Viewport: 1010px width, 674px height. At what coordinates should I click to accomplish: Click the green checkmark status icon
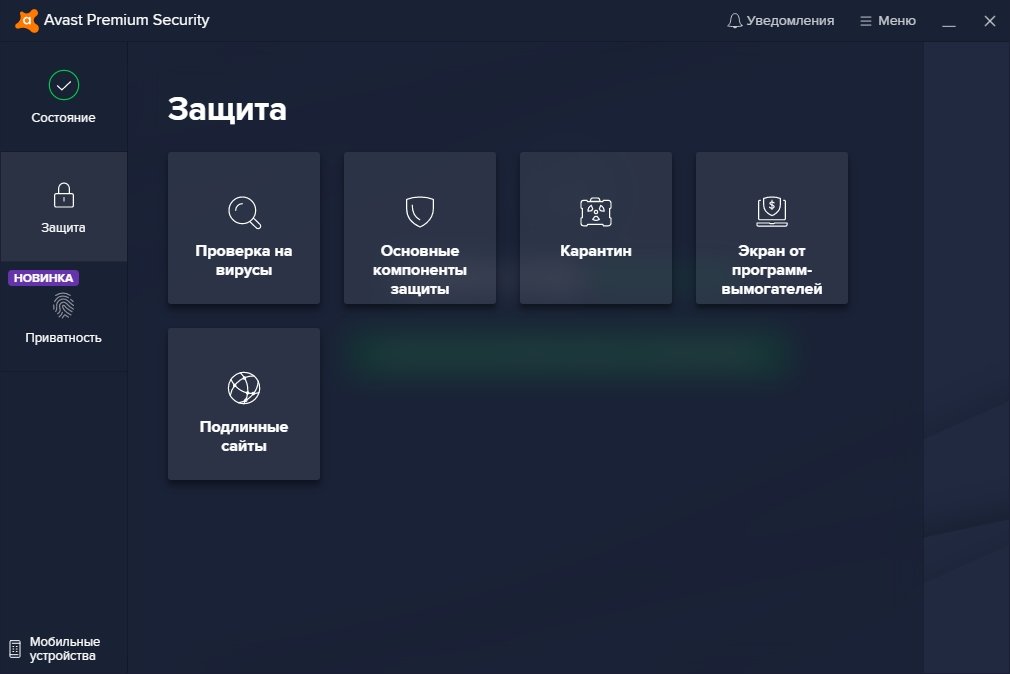[x=64, y=86]
